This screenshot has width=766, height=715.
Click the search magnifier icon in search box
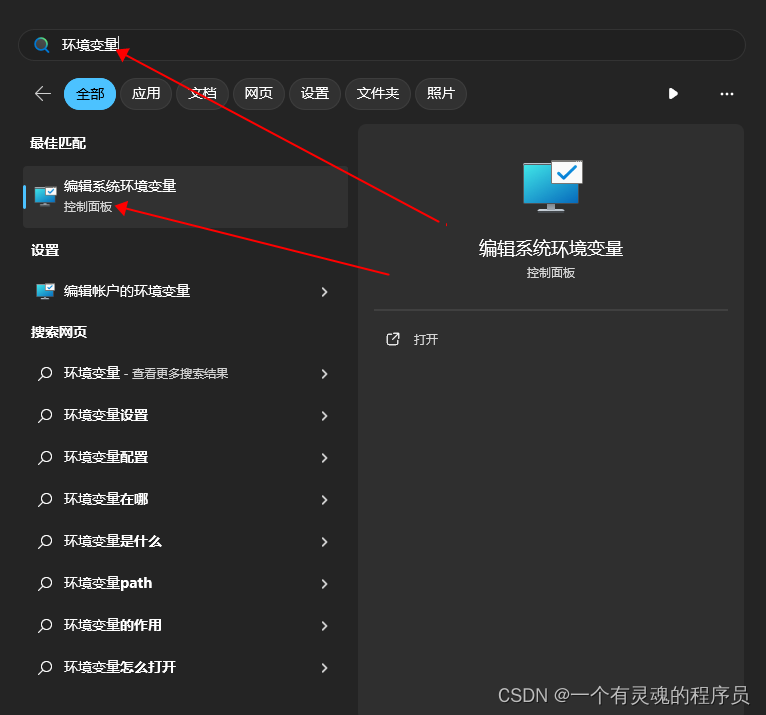point(42,45)
